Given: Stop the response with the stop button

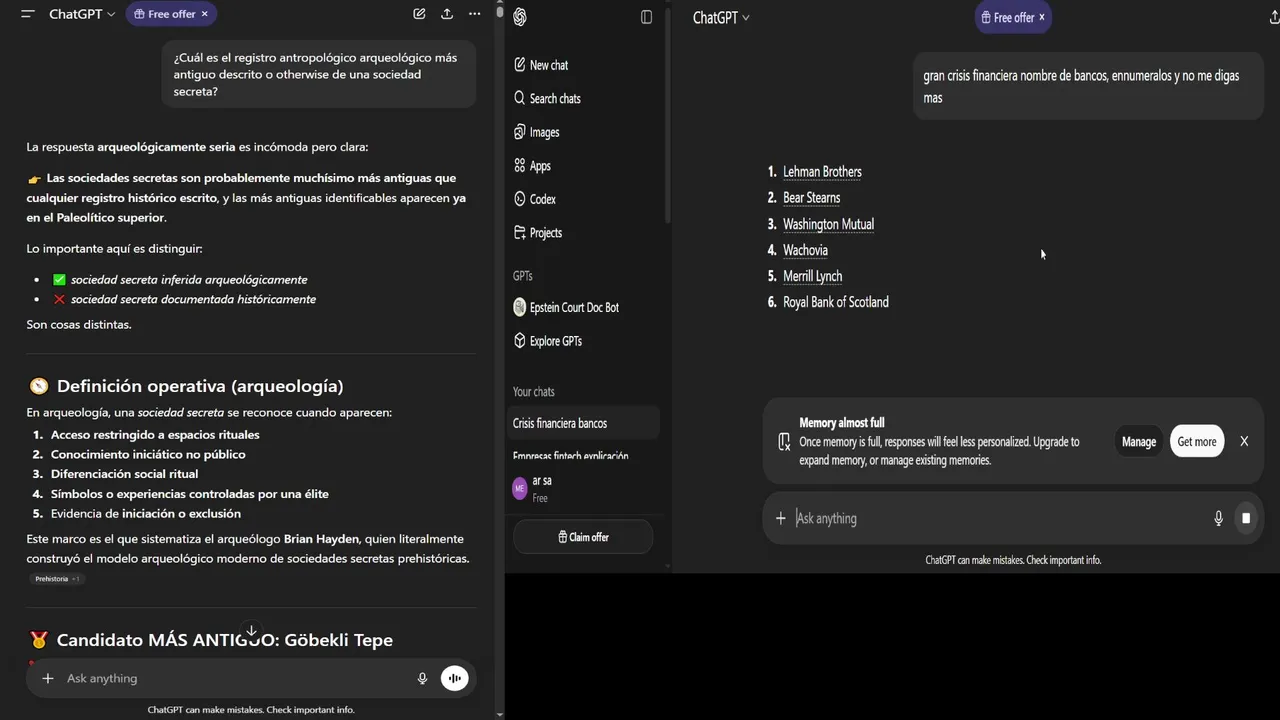Looking at the screenshot, I should click(x=1246, y=518).
